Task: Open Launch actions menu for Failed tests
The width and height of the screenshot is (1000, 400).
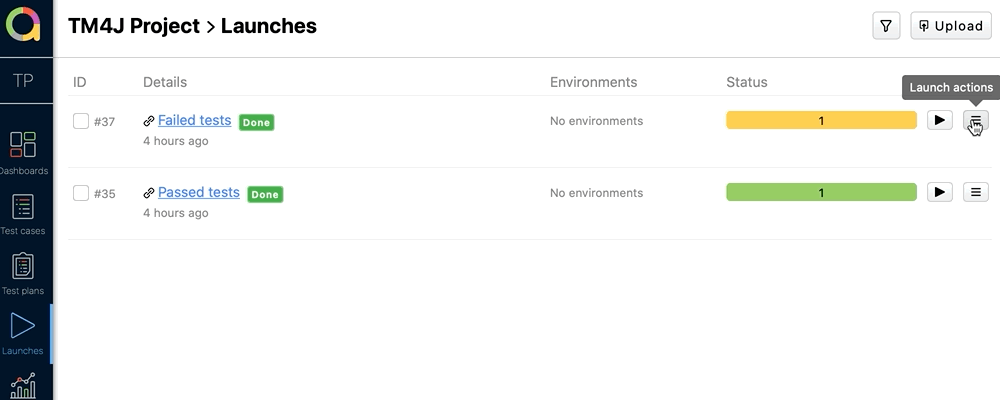Action: click(975, 120)
